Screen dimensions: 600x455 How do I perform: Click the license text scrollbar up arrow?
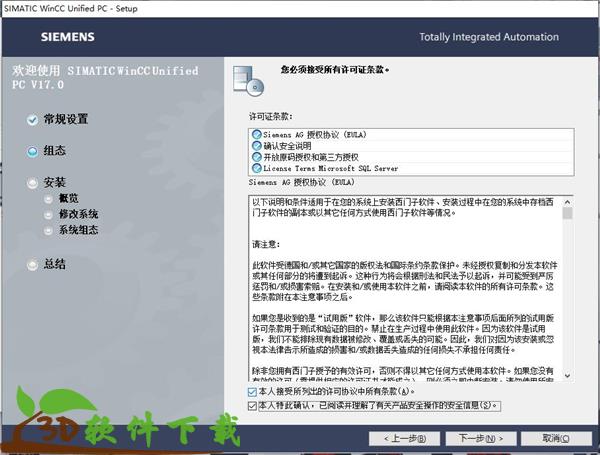click(567, 202)
